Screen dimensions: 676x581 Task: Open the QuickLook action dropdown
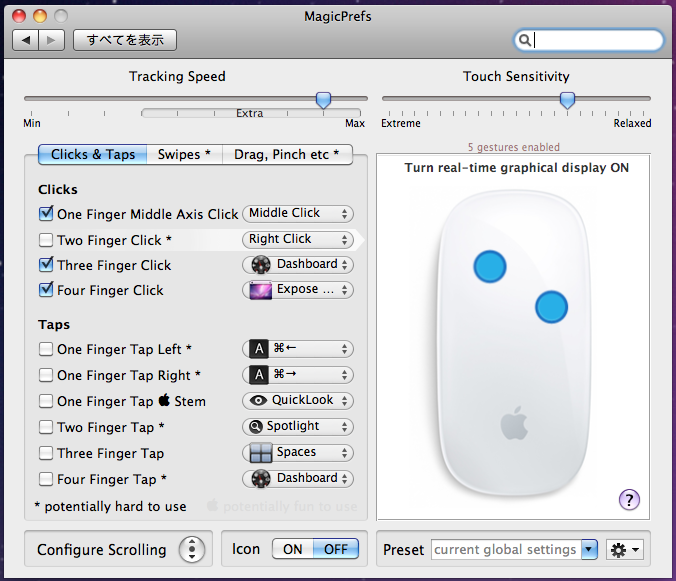[298, 400]
